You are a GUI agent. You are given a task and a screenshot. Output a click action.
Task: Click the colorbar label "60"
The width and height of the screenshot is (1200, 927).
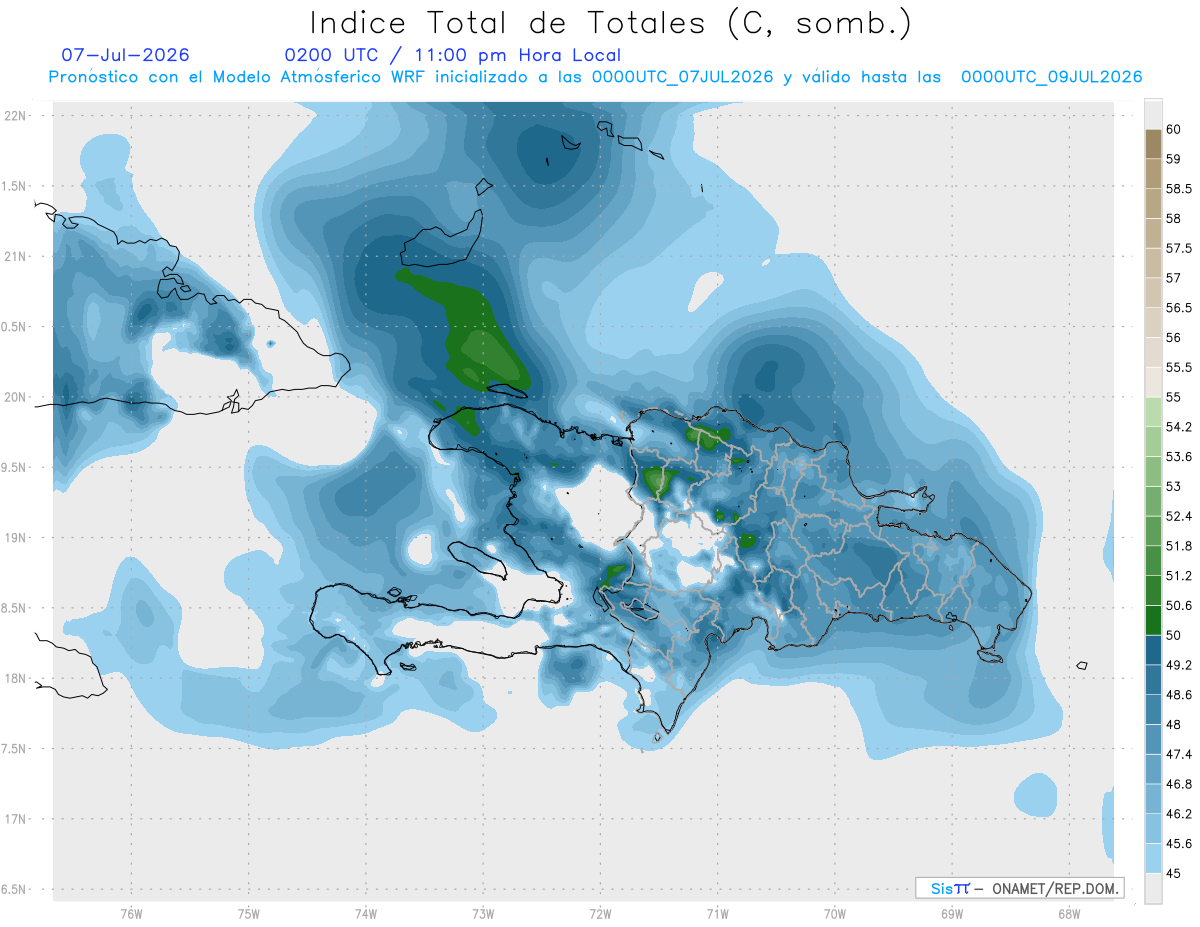tap(1174, 129)
